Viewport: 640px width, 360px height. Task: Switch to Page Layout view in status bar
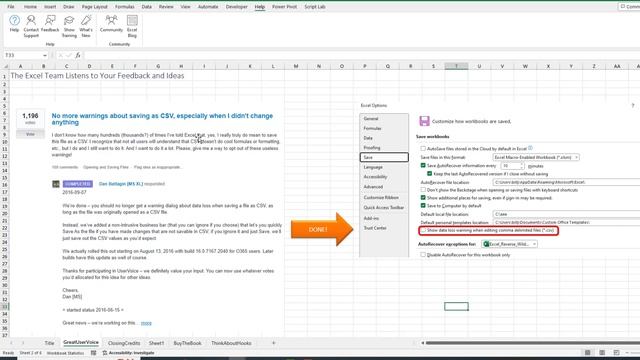click(602, 353)
